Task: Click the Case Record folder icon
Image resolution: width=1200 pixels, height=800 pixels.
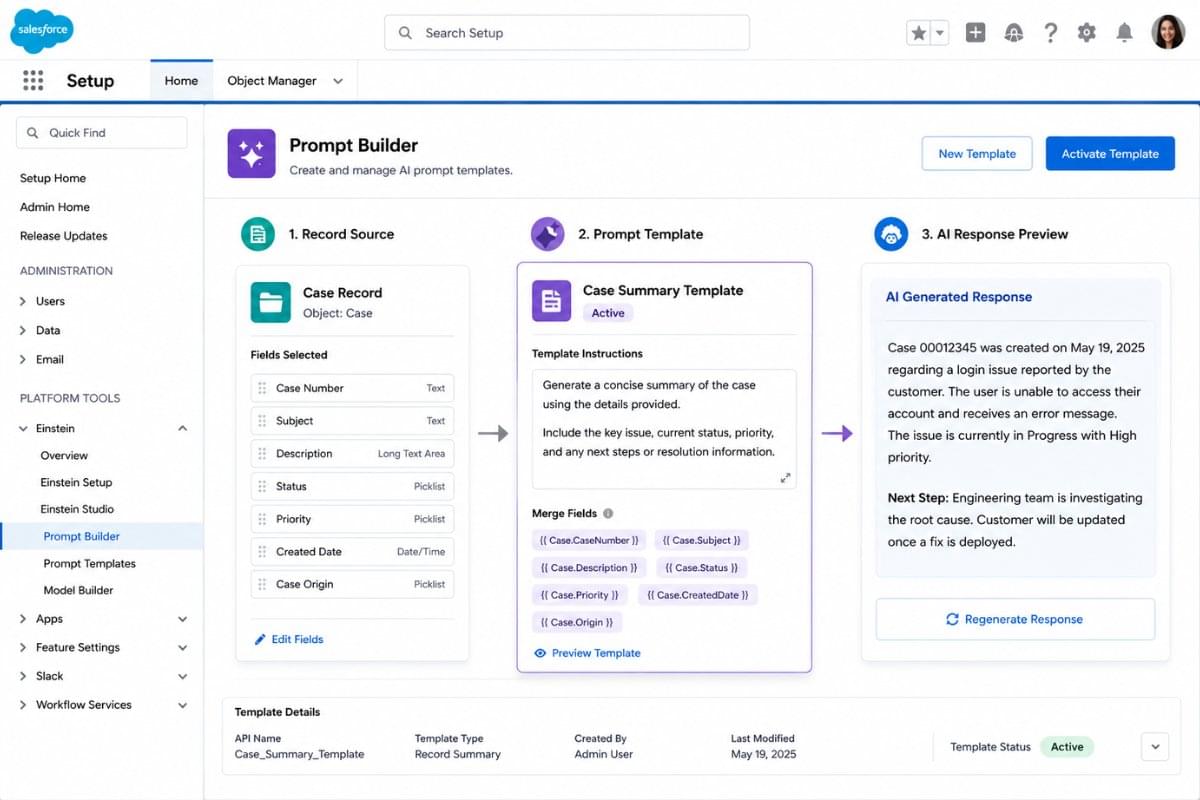Action: [270, 302]
